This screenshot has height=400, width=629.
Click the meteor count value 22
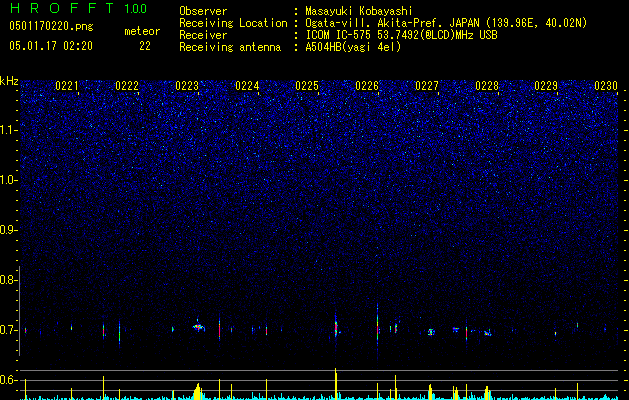(145, 46)
